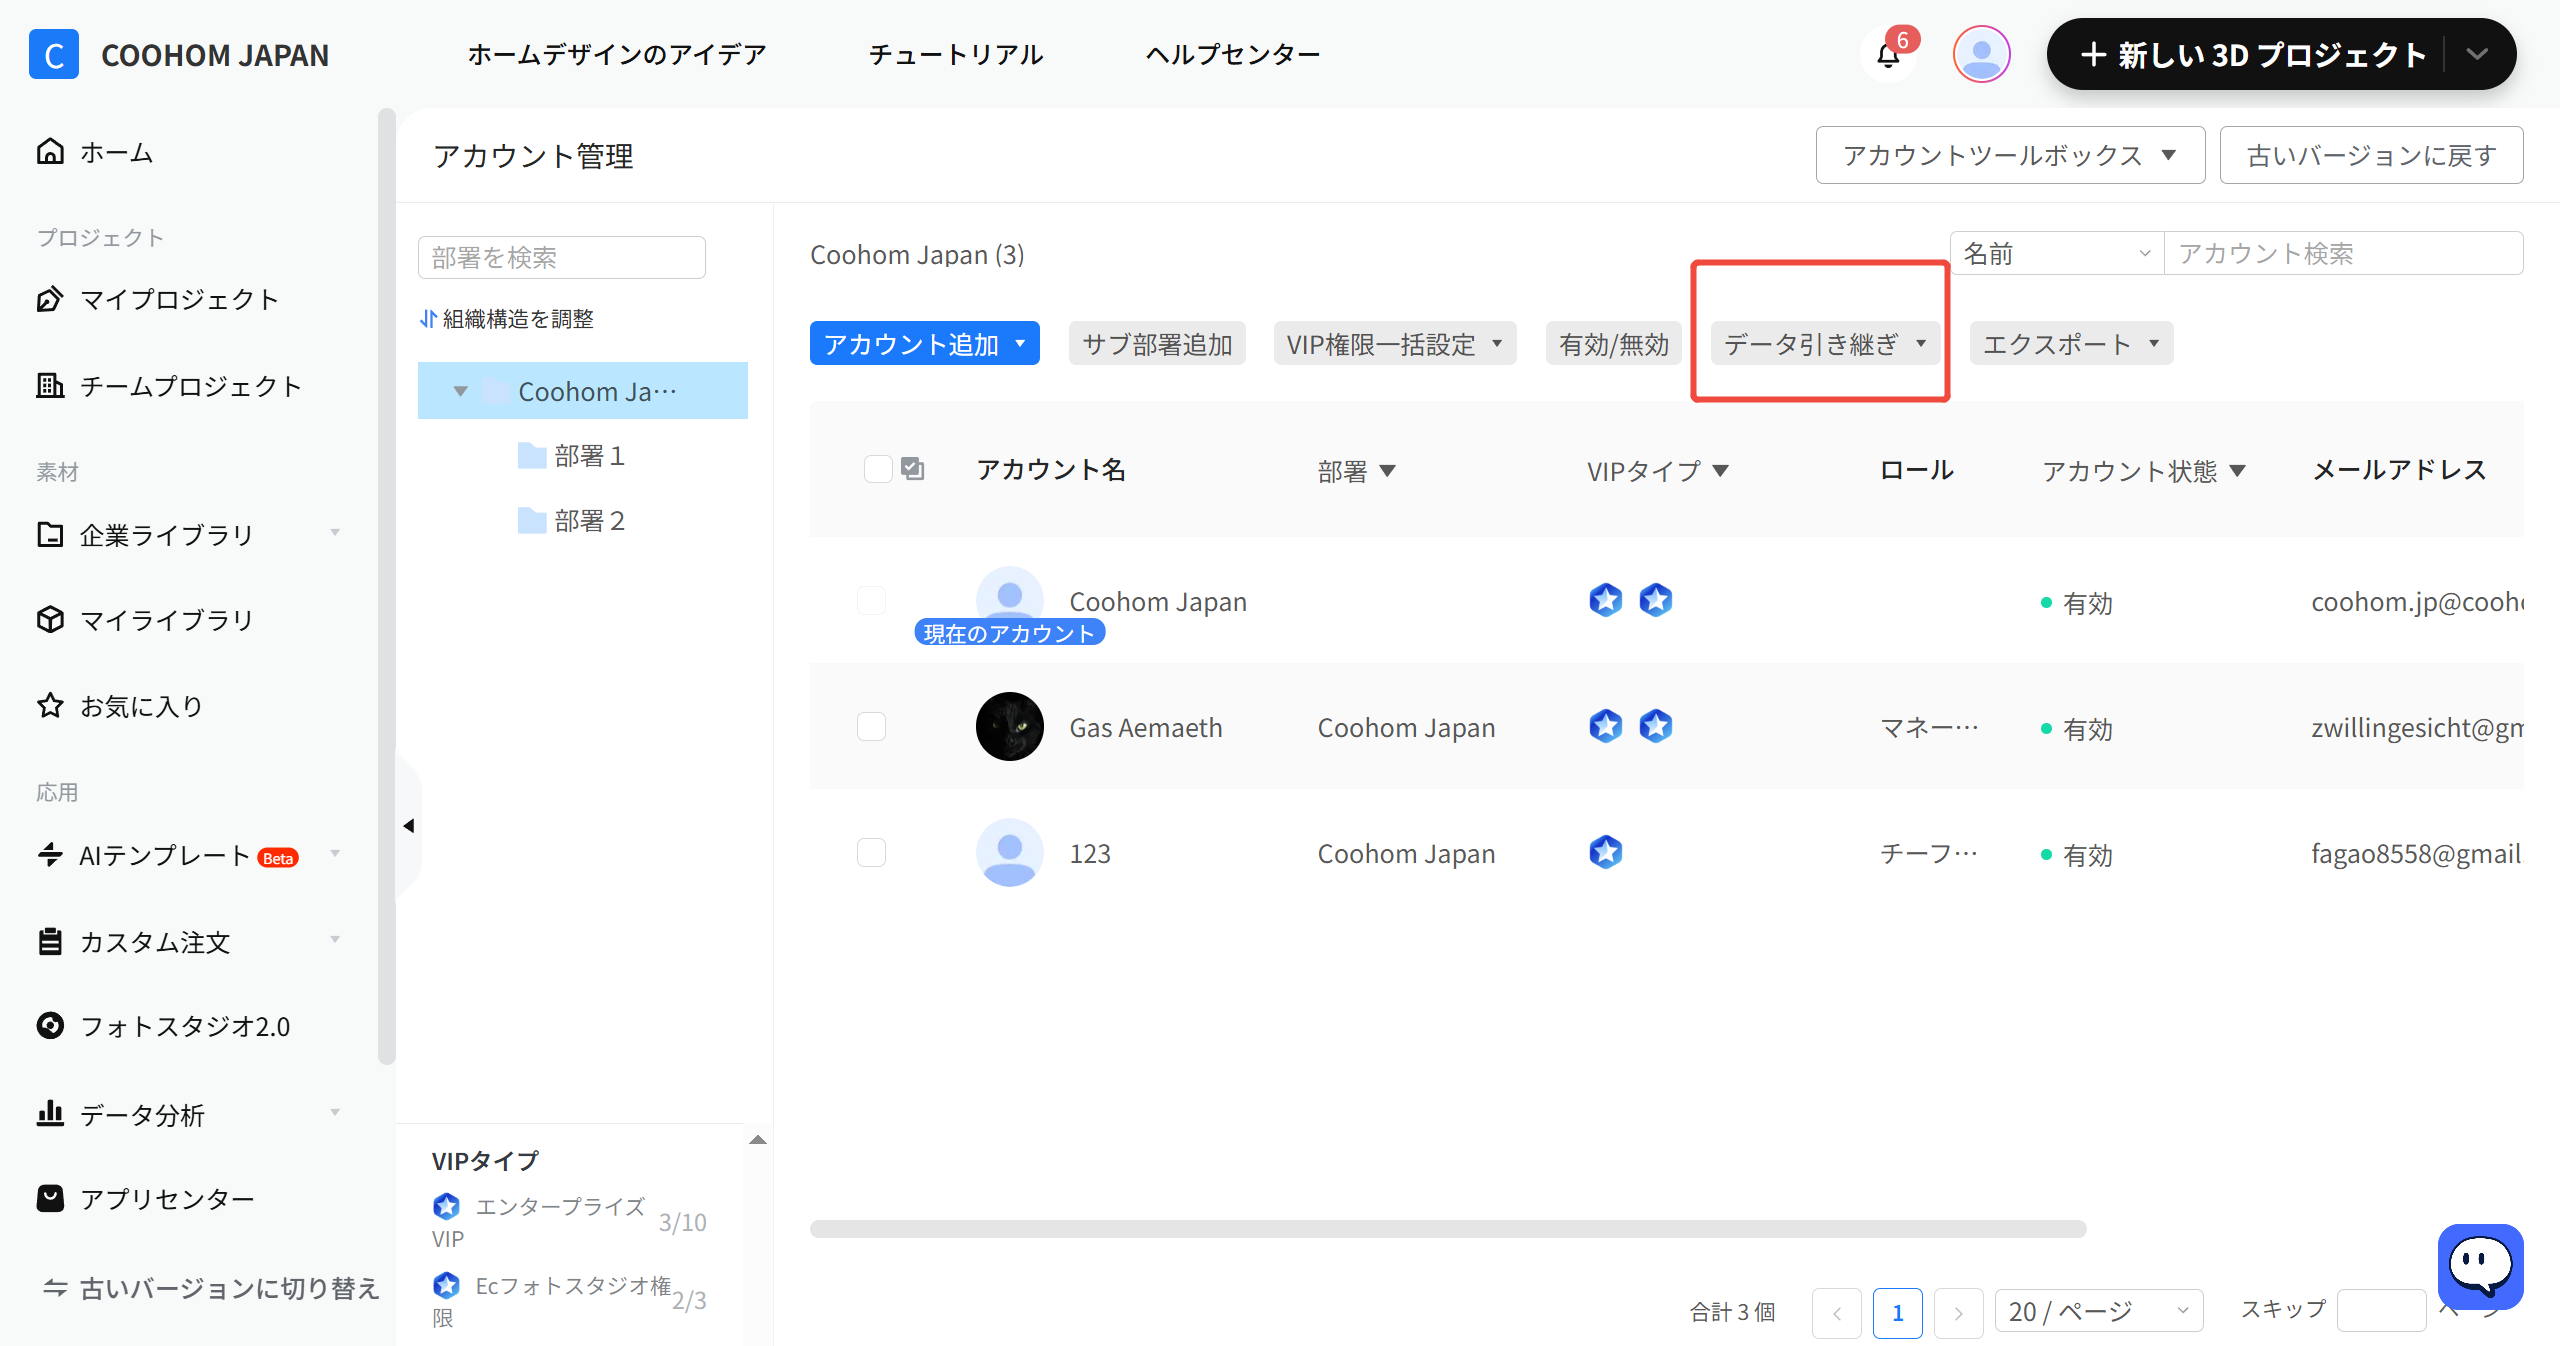Viewport: 2560px width, 1346px height.
Task: Click the アプリセンター icon
Action: pyautogui.click(x=50, y=1198)
